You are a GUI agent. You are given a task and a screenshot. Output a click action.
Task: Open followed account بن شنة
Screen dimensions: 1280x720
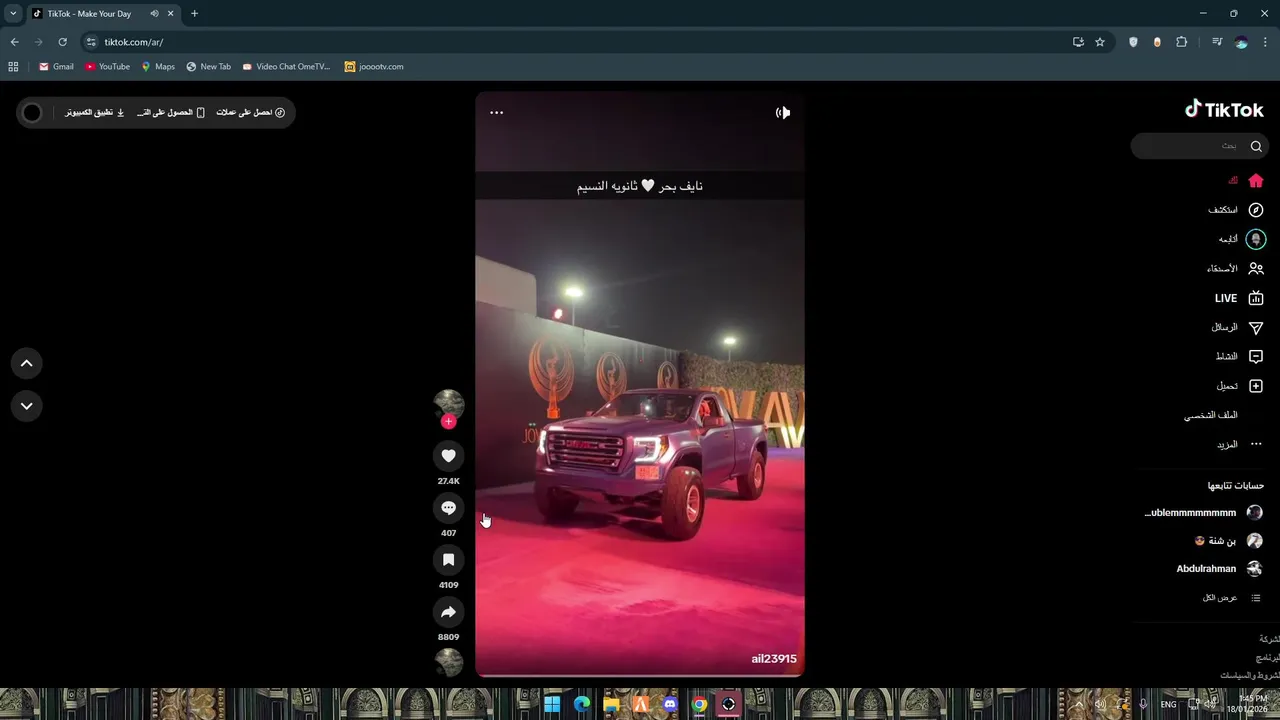tap(1229, 541)
